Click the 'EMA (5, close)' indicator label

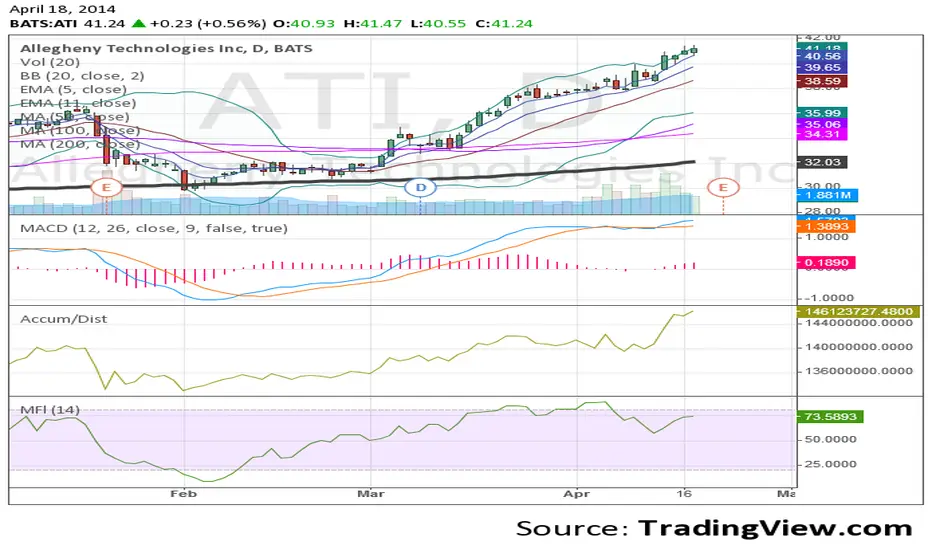tap(73, 90)
